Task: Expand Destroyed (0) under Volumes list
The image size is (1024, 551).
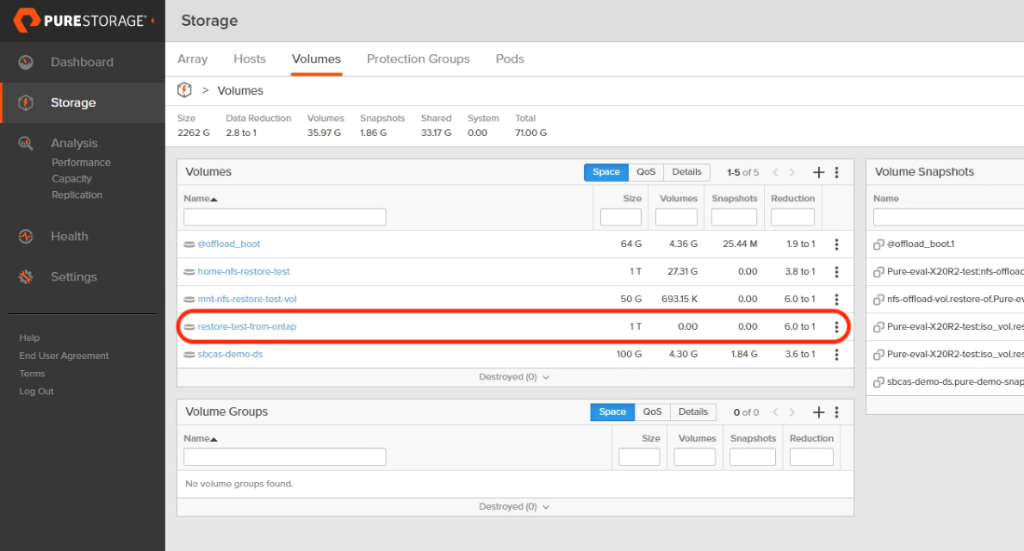Action: [x=514, y=377]
